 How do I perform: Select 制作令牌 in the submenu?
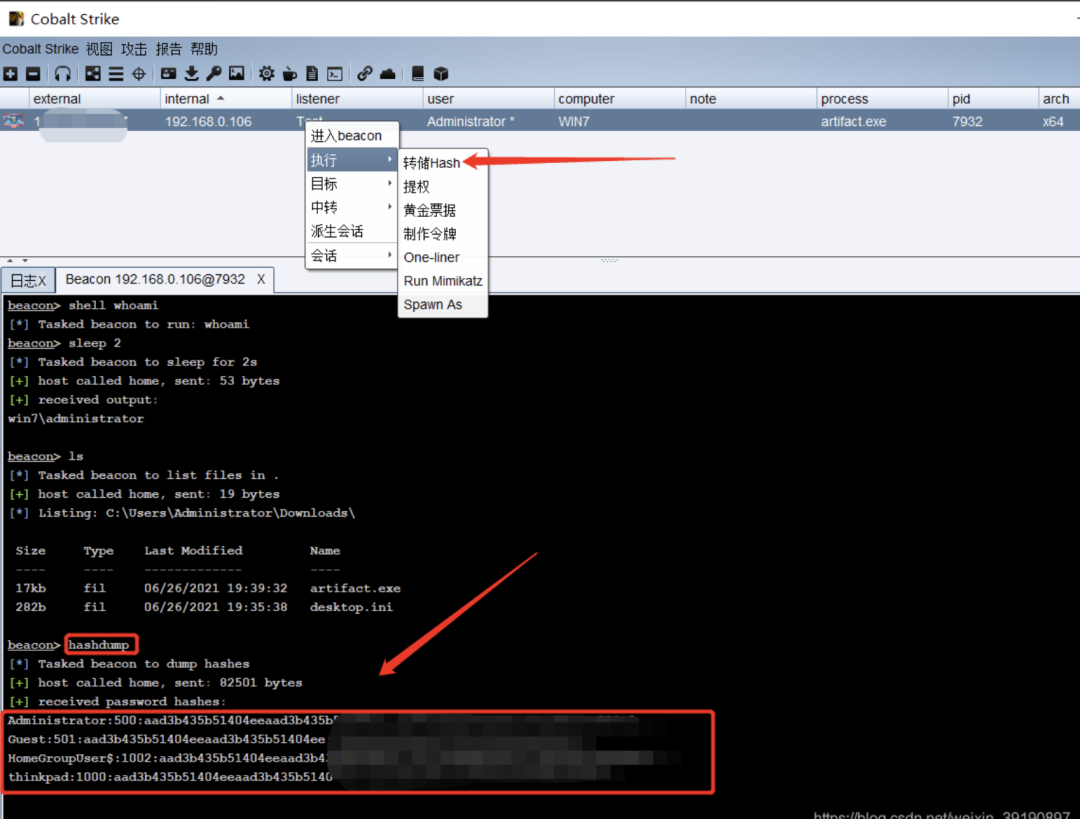(x=443, y=234)
